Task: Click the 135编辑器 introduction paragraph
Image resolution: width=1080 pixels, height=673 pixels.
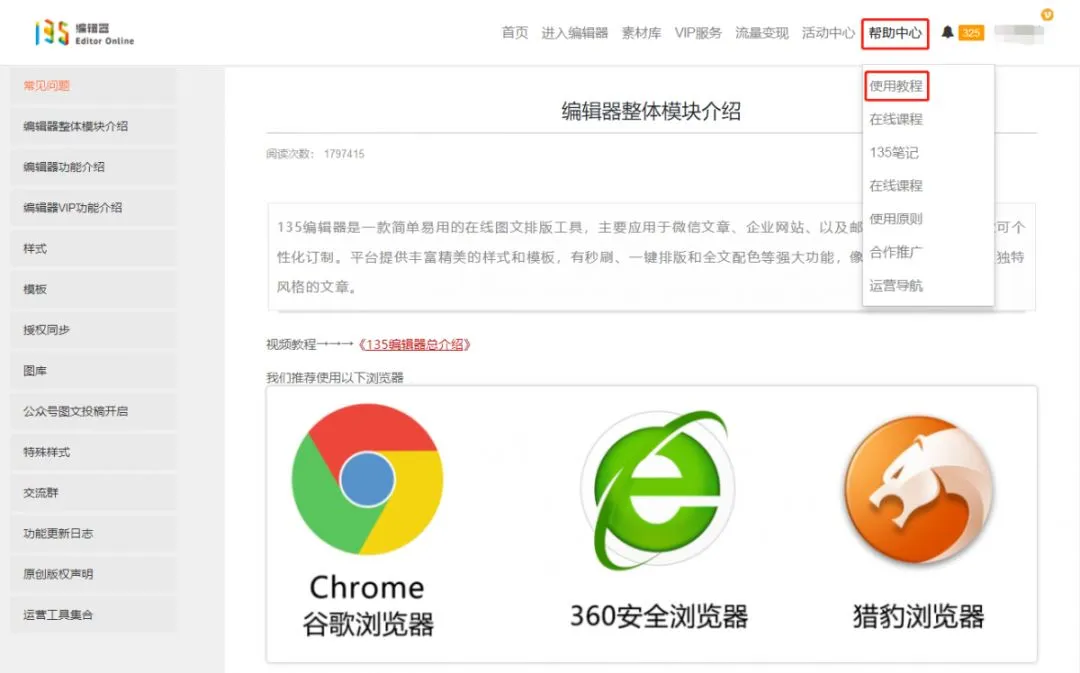Action: coord(651,257)
